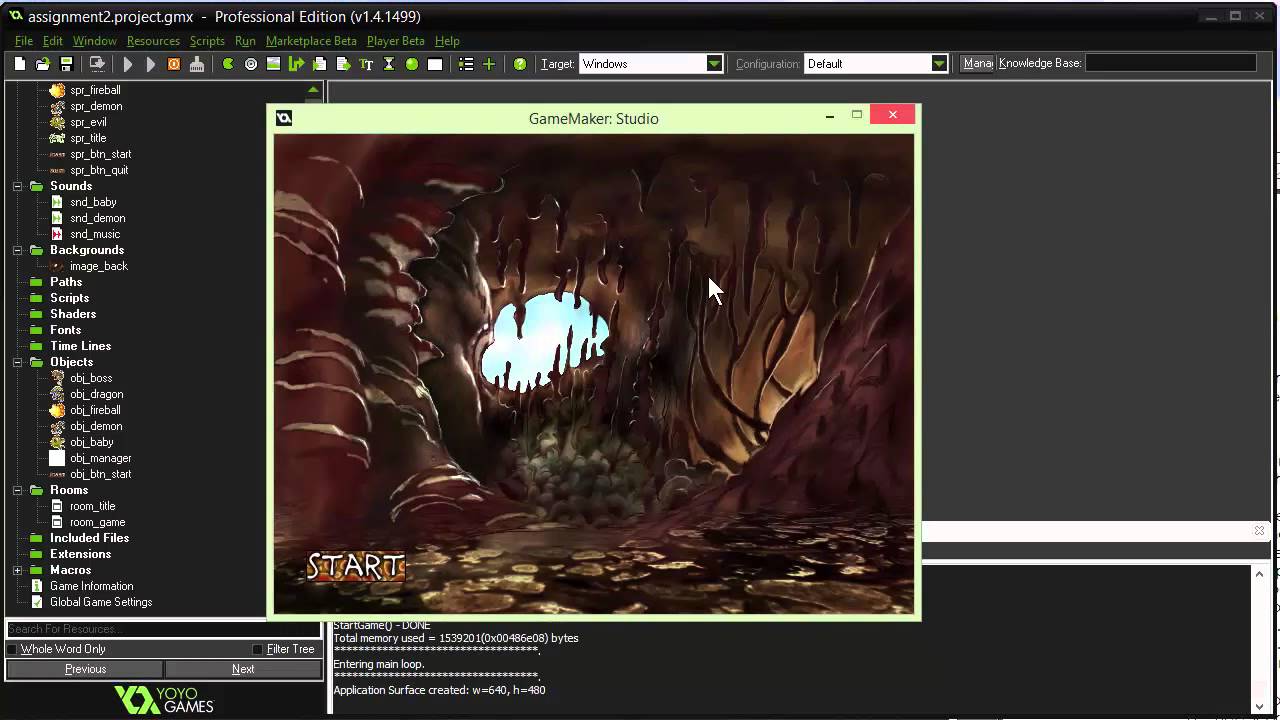Click the green plus toolbar icon

[x=489, y=64]
